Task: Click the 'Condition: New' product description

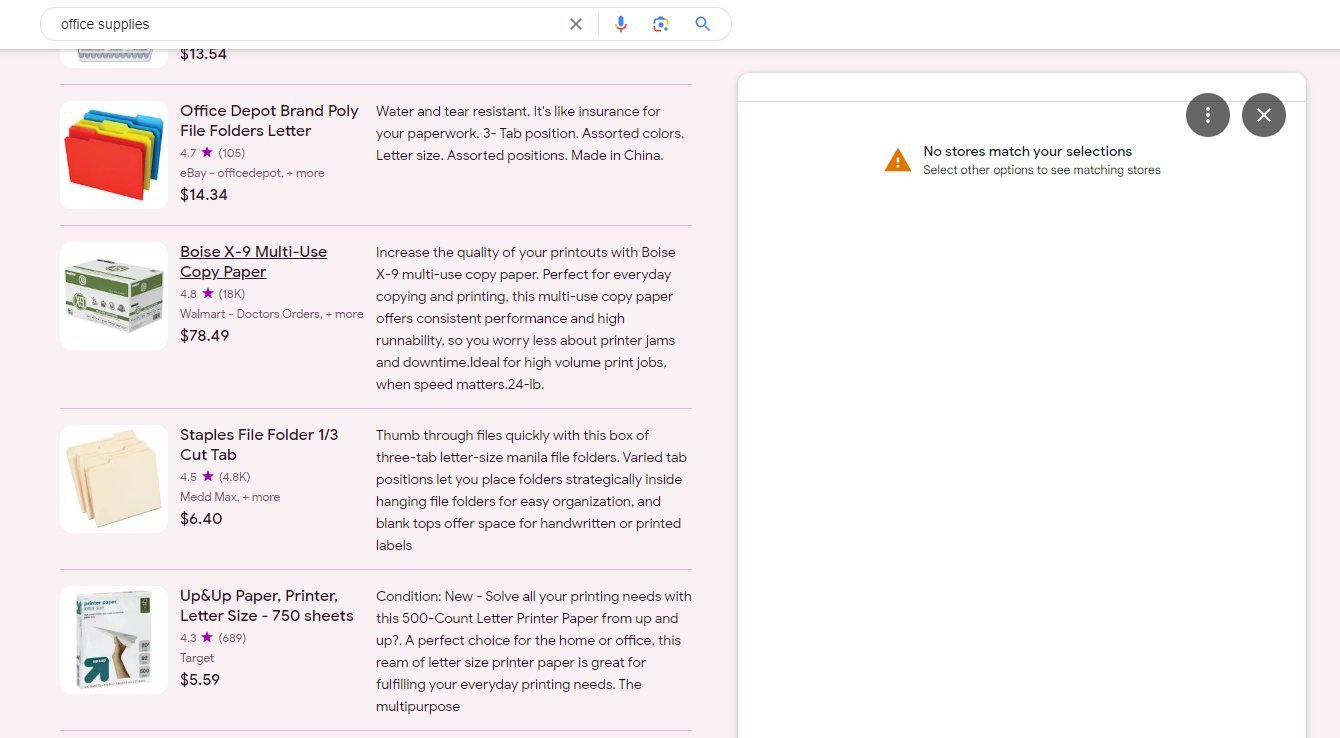Action: coord(534,651)
